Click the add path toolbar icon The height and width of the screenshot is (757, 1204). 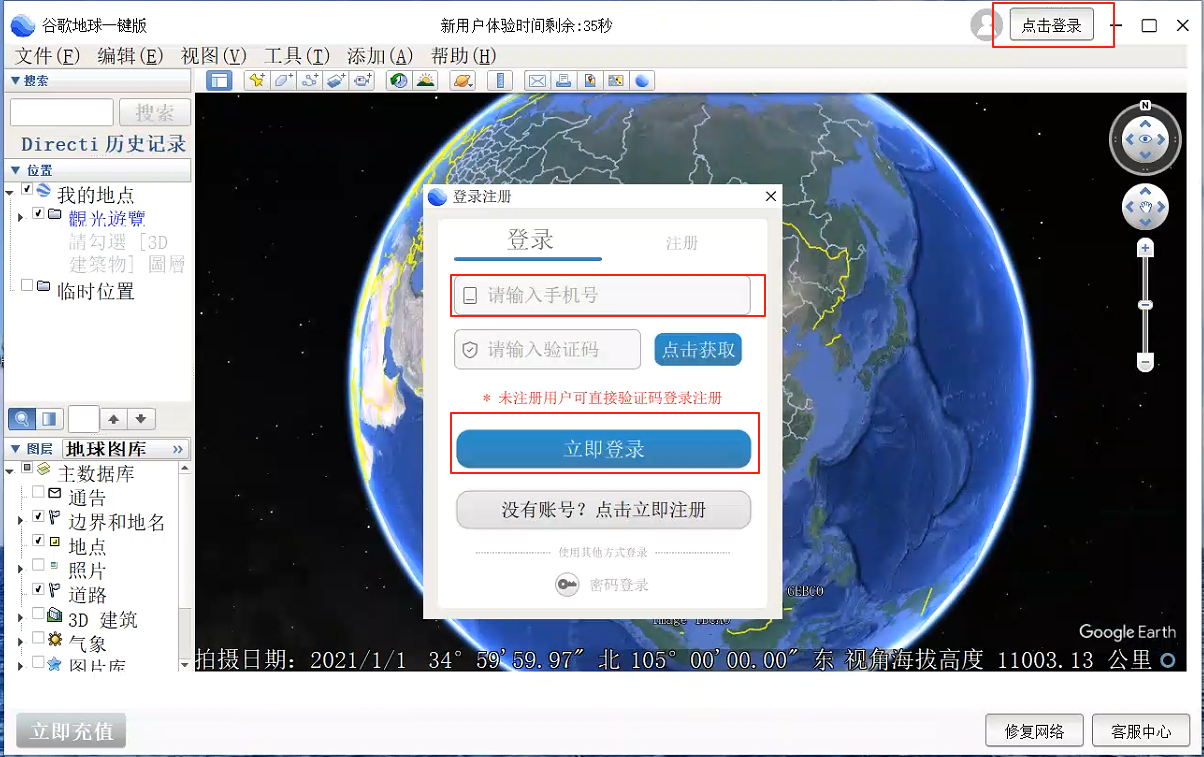point(309,80)
